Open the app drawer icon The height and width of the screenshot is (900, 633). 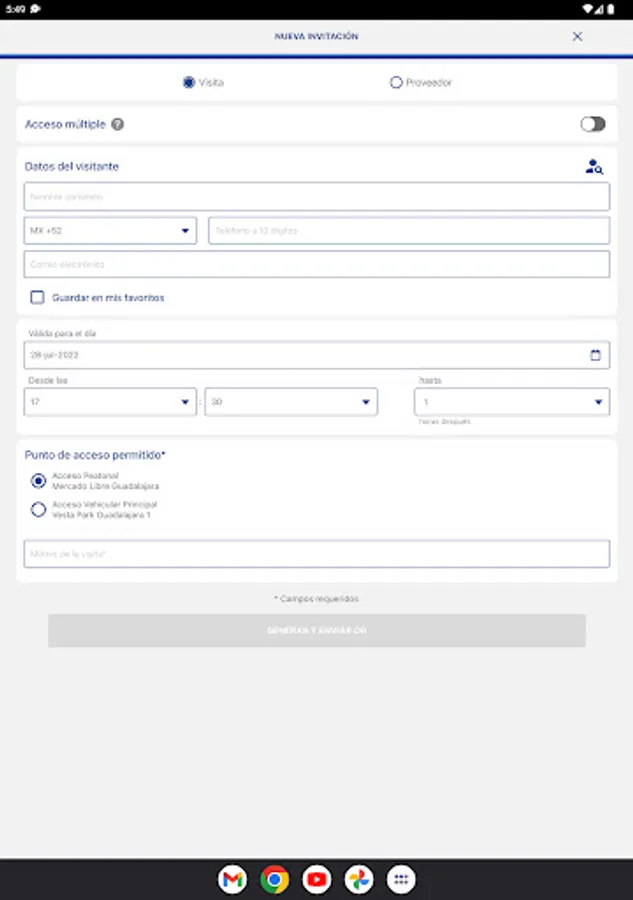[401, 879]
